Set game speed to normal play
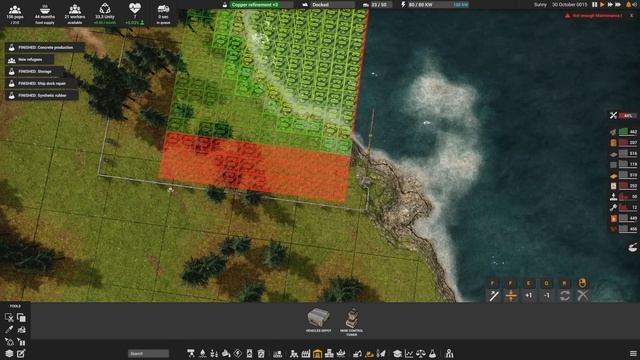This screenshot has width=640, height=360. tap(602, 4)
